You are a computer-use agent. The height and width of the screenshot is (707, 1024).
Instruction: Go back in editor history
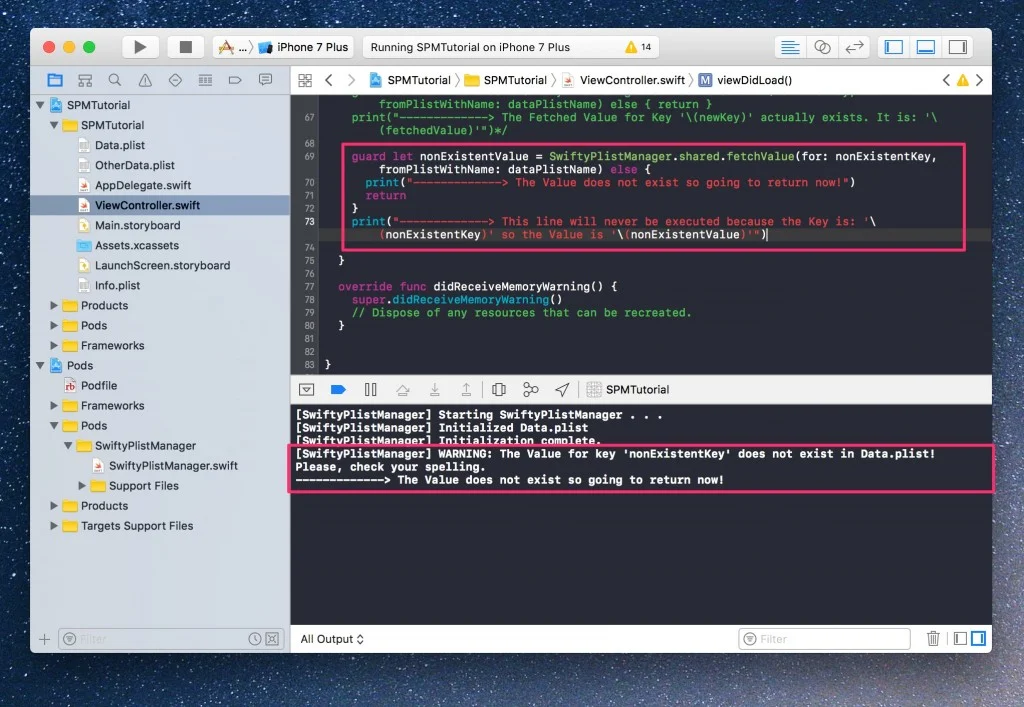click(x=328, y=80)
